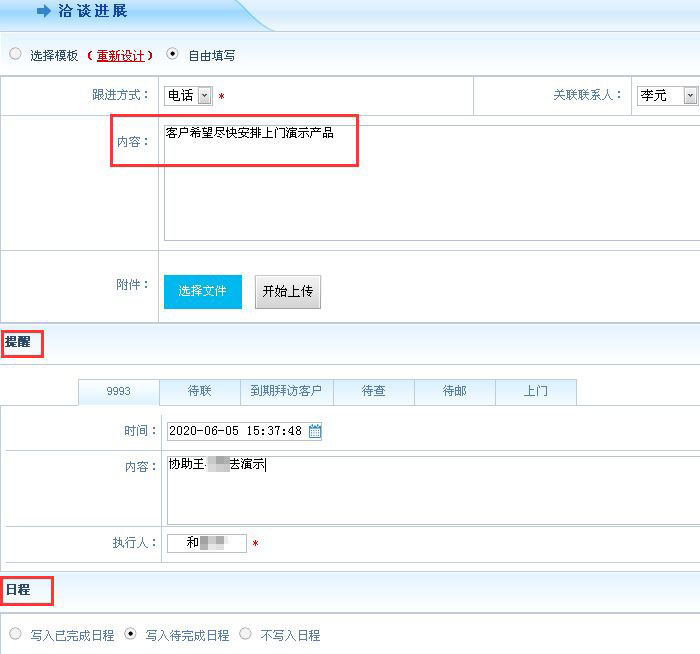Select 不写入日程 radio button
This screenshot has width=700, height=654.
click(x=245, y=634)
